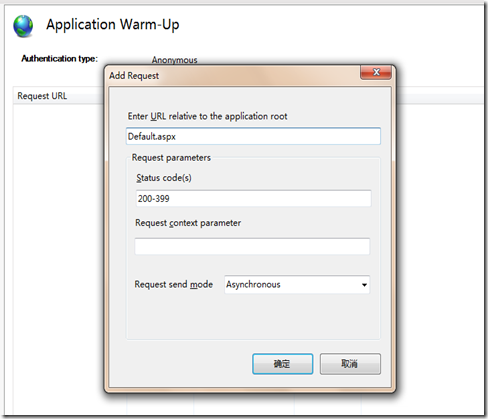Click the 取消 (Cancel) button
Screen dimensions: 488x419
pyautogui.click(x=350, y=364)
